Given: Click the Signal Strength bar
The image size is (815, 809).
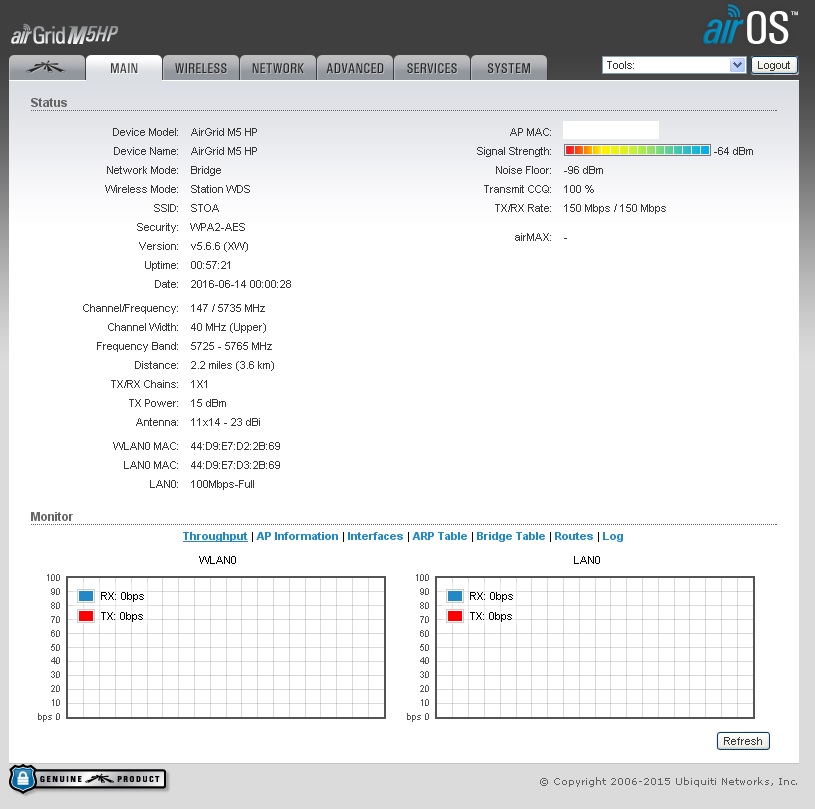Looking at the screenshot, I should 637,150.
